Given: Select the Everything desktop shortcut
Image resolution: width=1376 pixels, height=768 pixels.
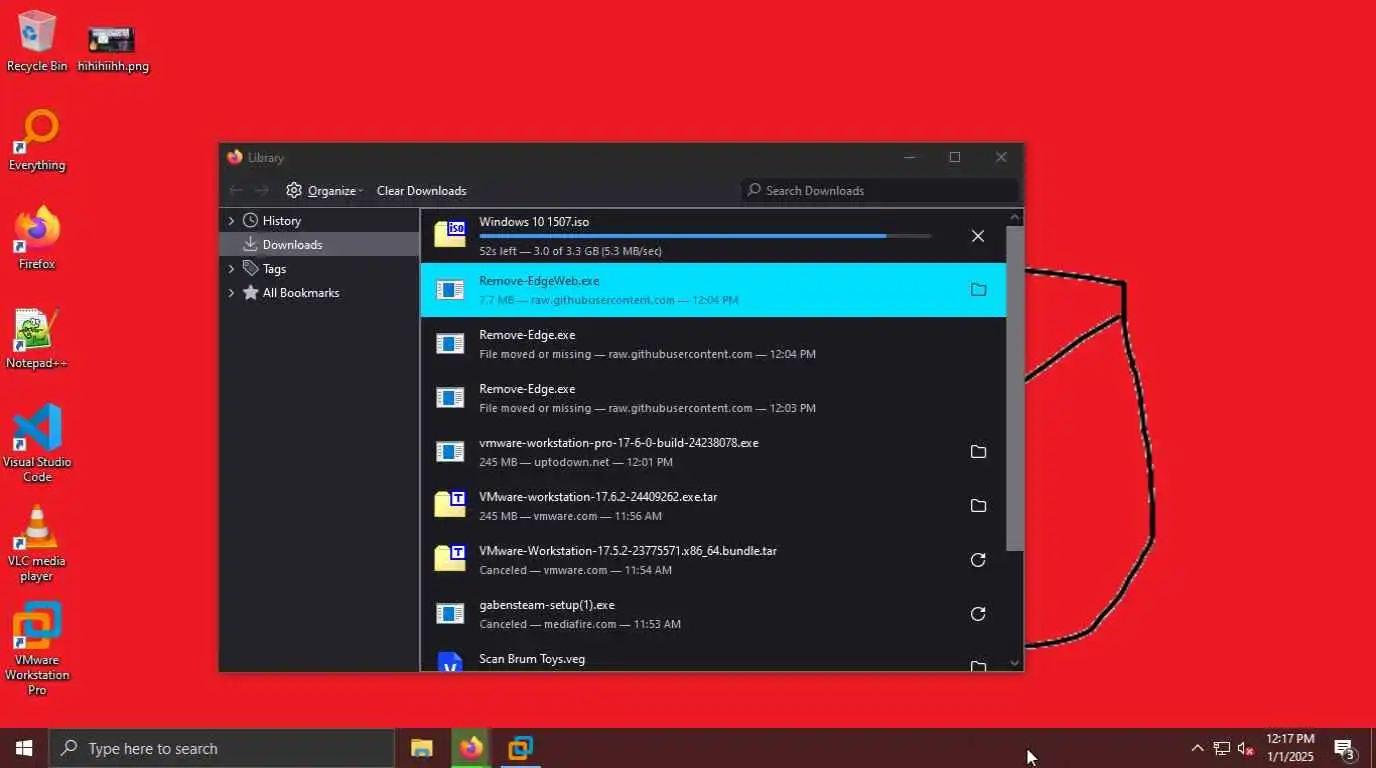Looking at the screenshot, I should point(37,141).
